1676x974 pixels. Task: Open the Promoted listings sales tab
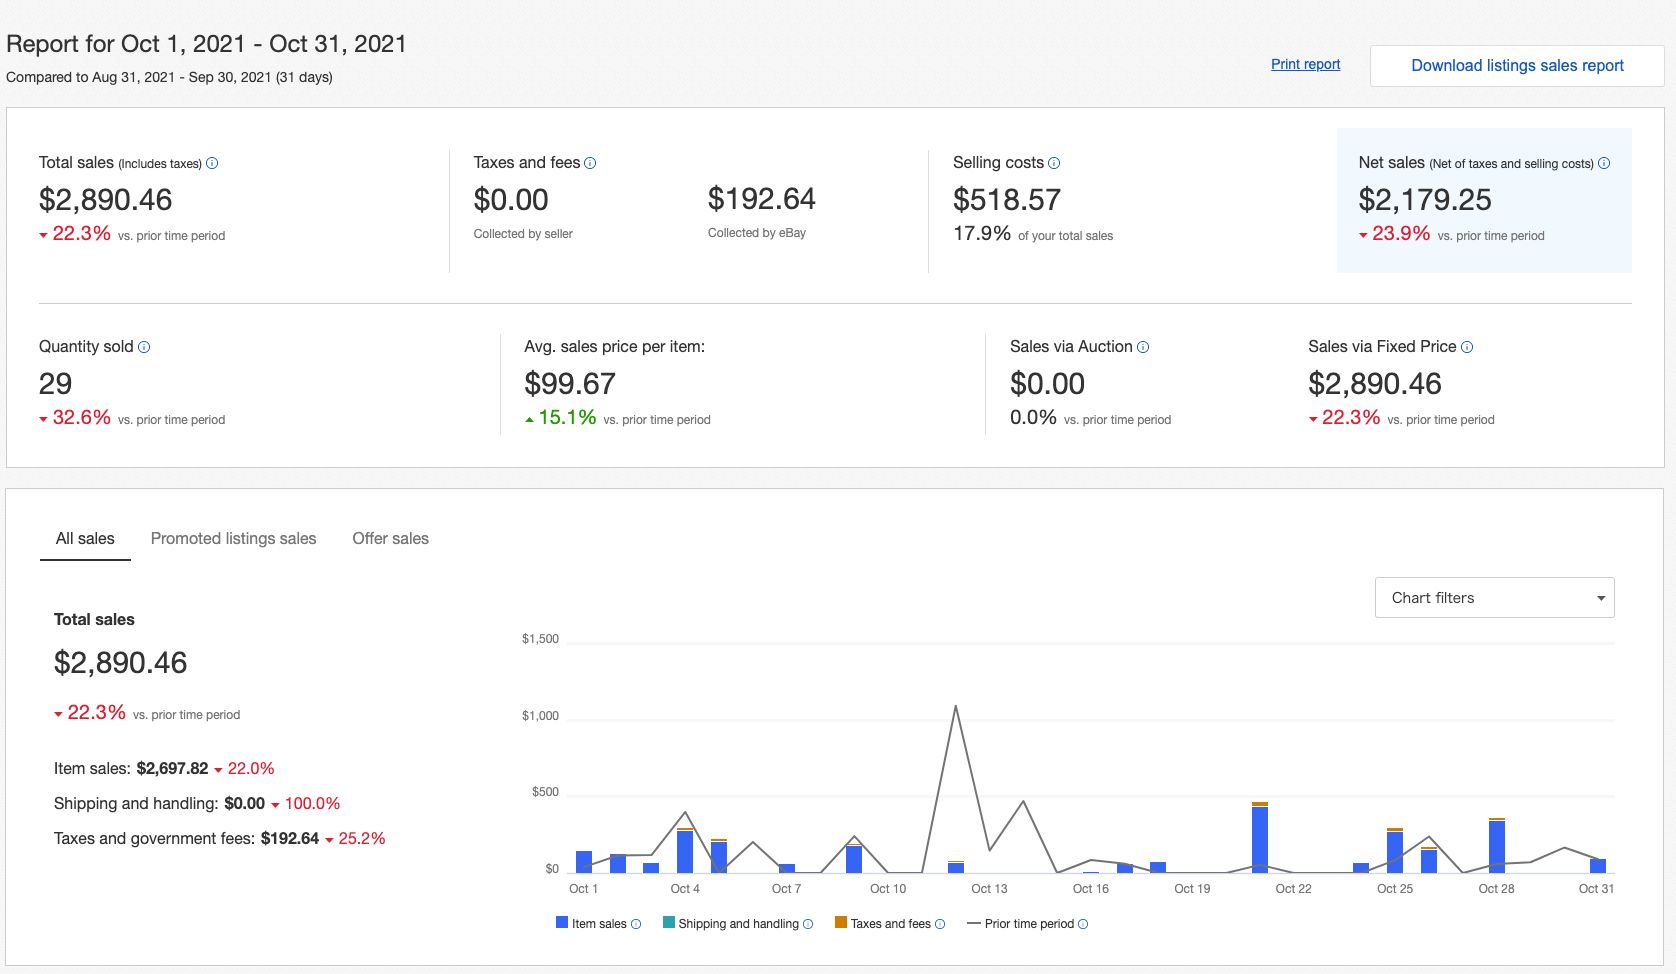tap(233, 538)
